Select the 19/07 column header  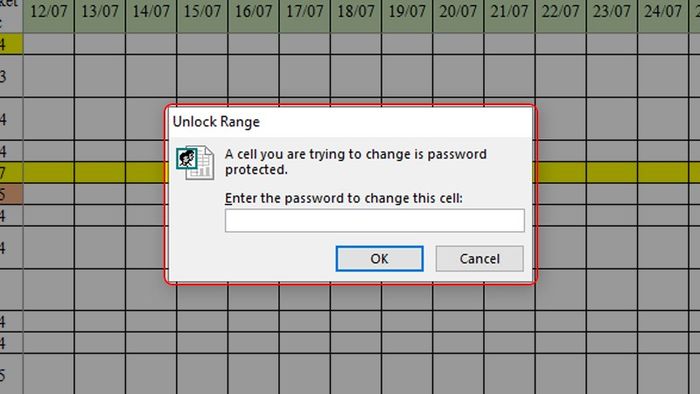coord(407,13)
